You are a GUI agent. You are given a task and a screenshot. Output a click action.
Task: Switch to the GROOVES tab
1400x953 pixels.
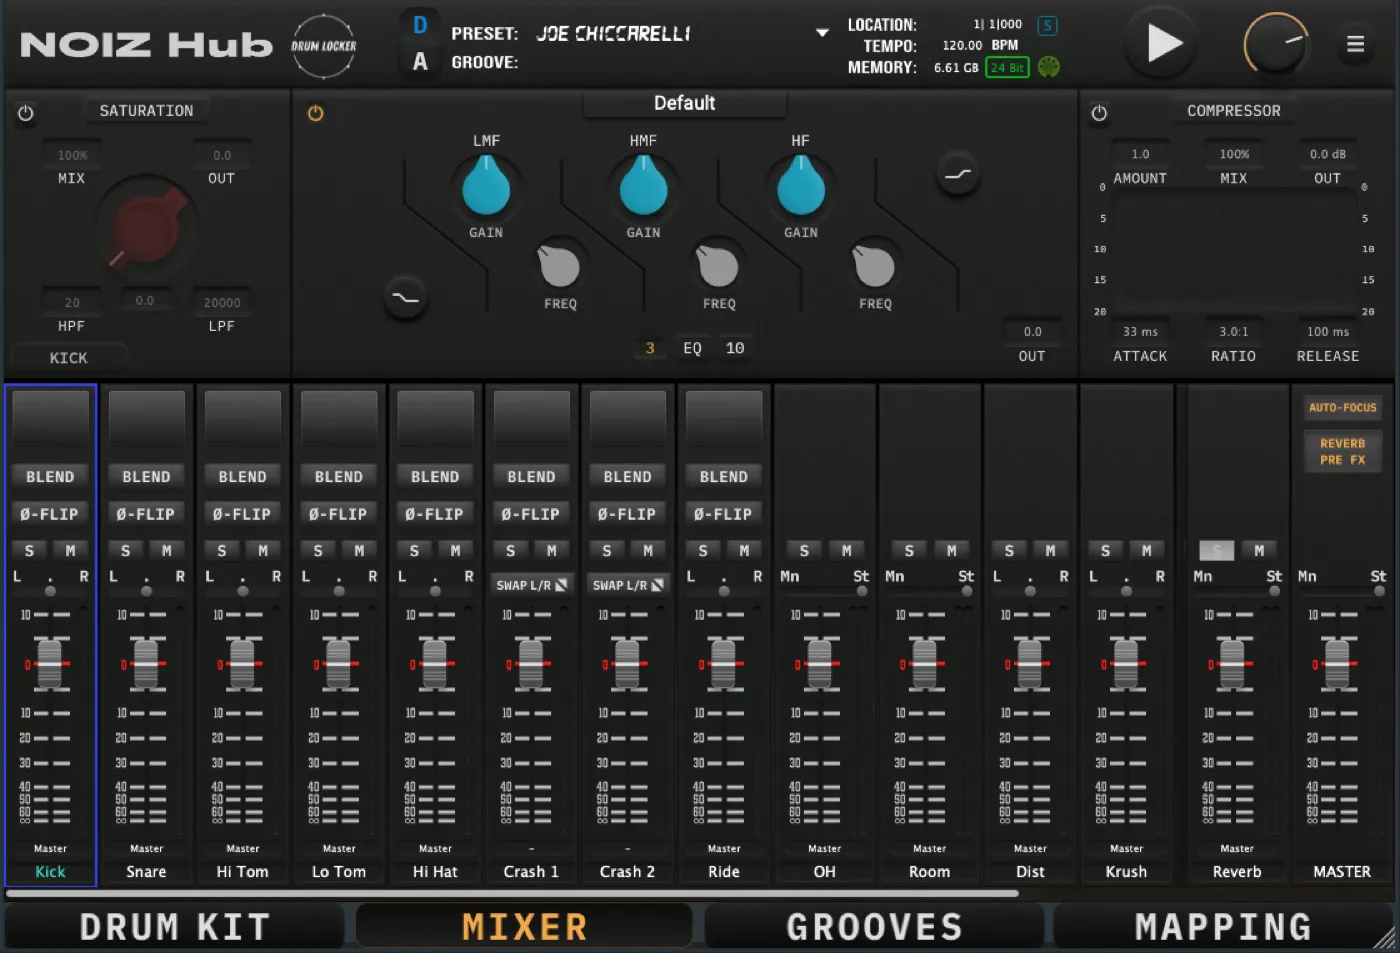pos(874,925)
